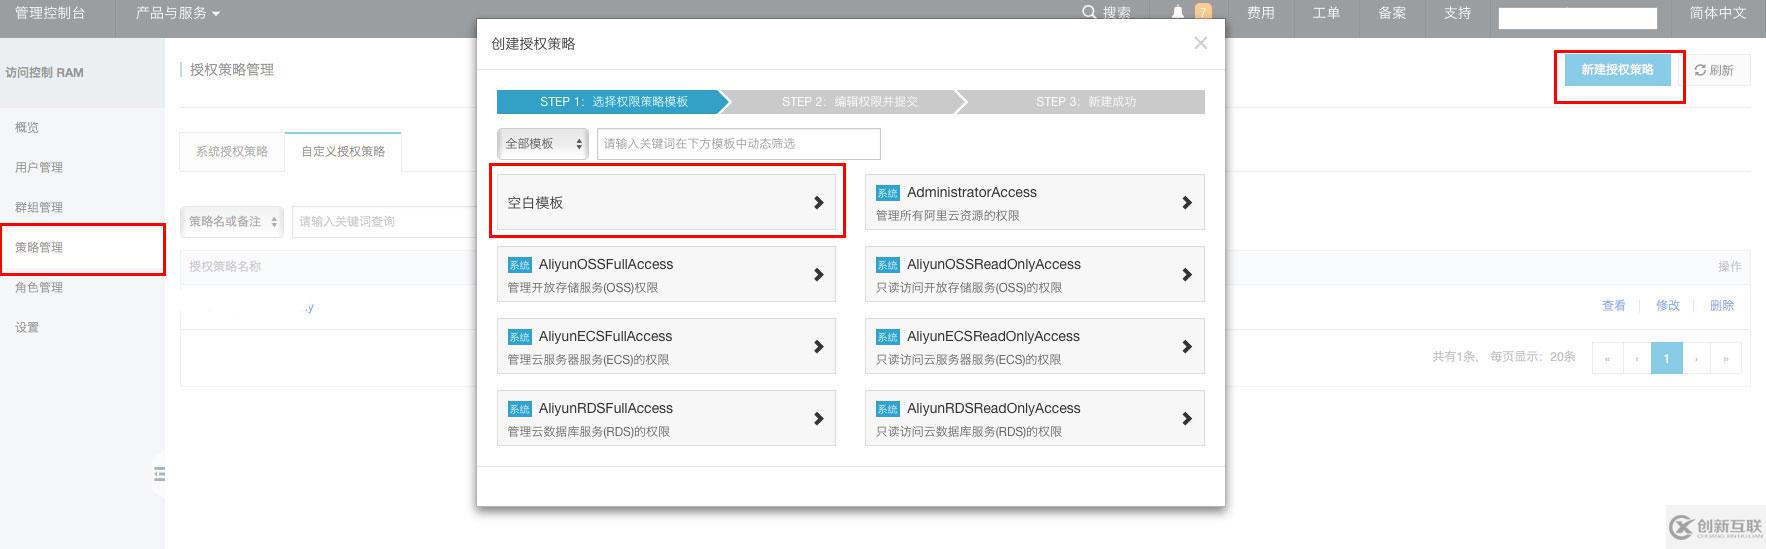Click the 新建授权策略 button
Viewport: 1766px width, 549px height.
click(1617, 70)
